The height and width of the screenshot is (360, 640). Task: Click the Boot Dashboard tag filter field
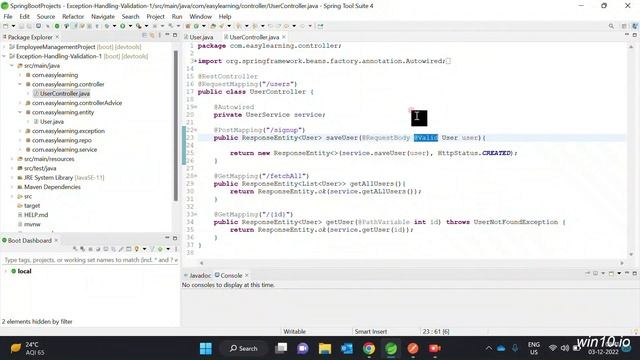coord(90,260)
